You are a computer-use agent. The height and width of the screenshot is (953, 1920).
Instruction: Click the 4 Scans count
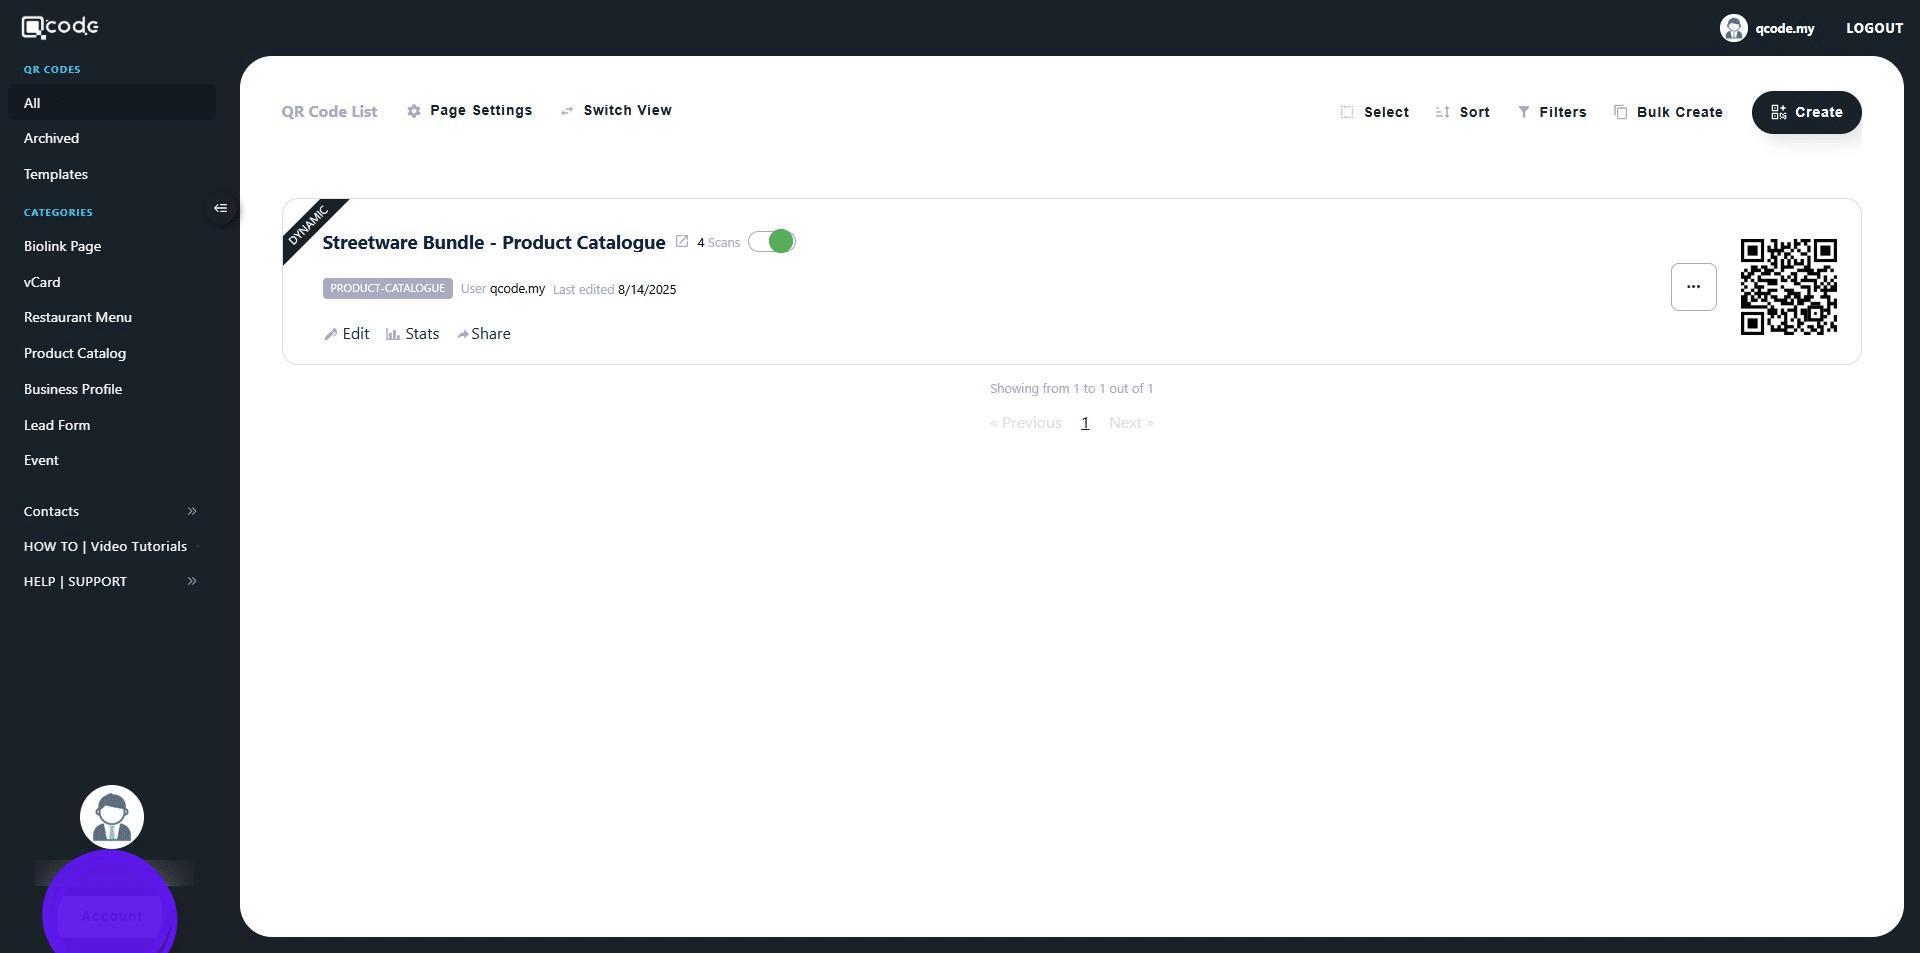click(718, 243)
